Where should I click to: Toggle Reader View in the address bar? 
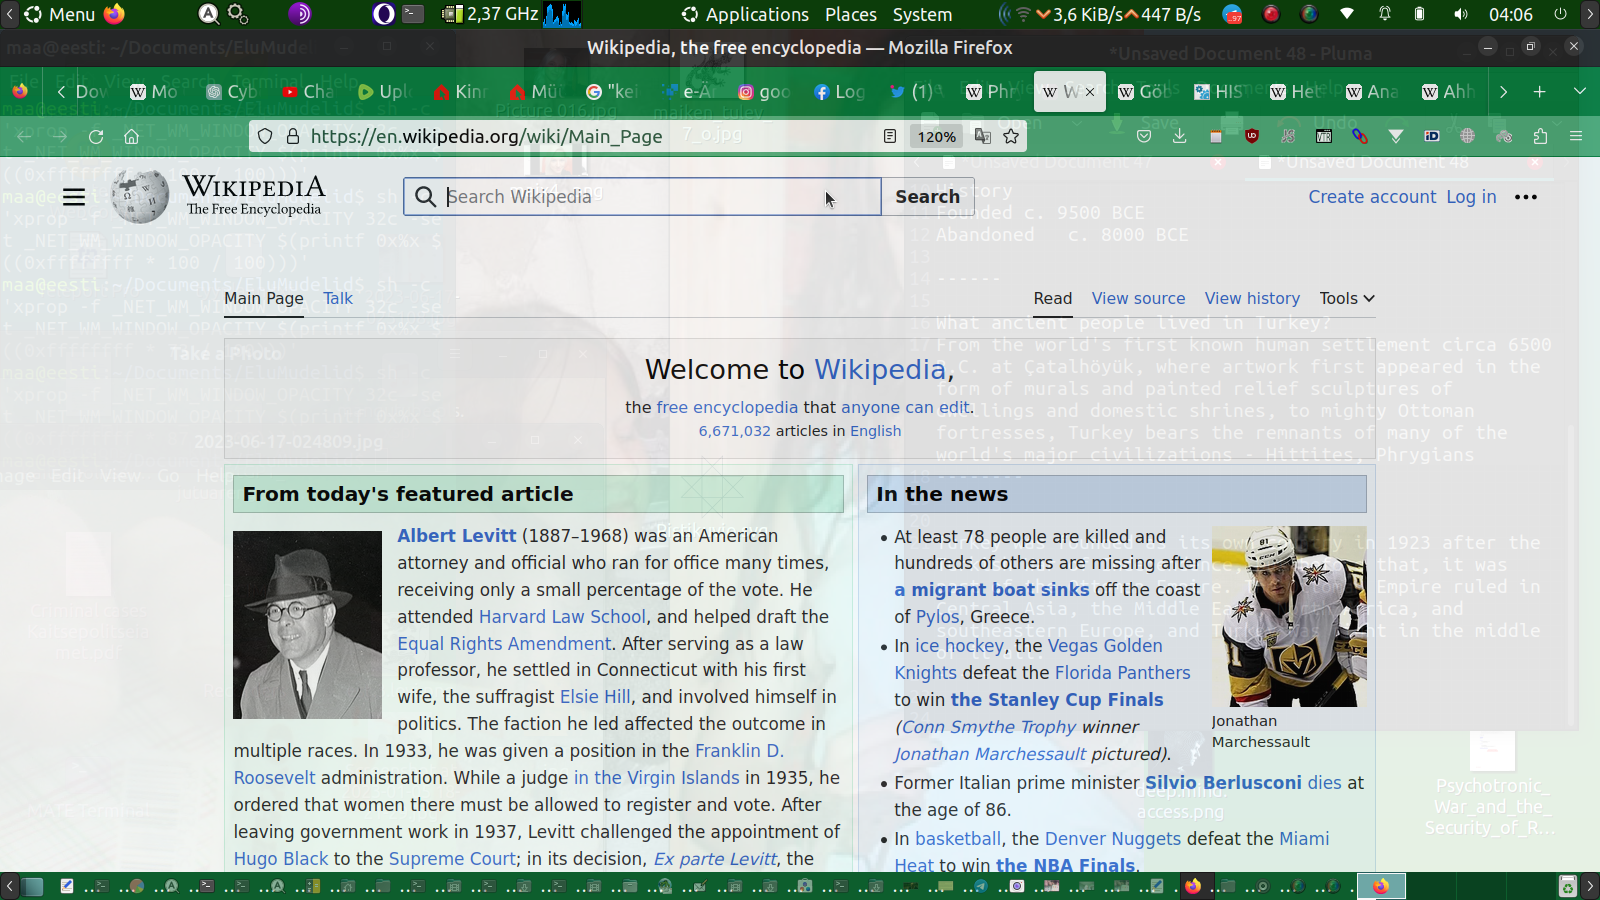pyautogui.click(x=889, y=137)
